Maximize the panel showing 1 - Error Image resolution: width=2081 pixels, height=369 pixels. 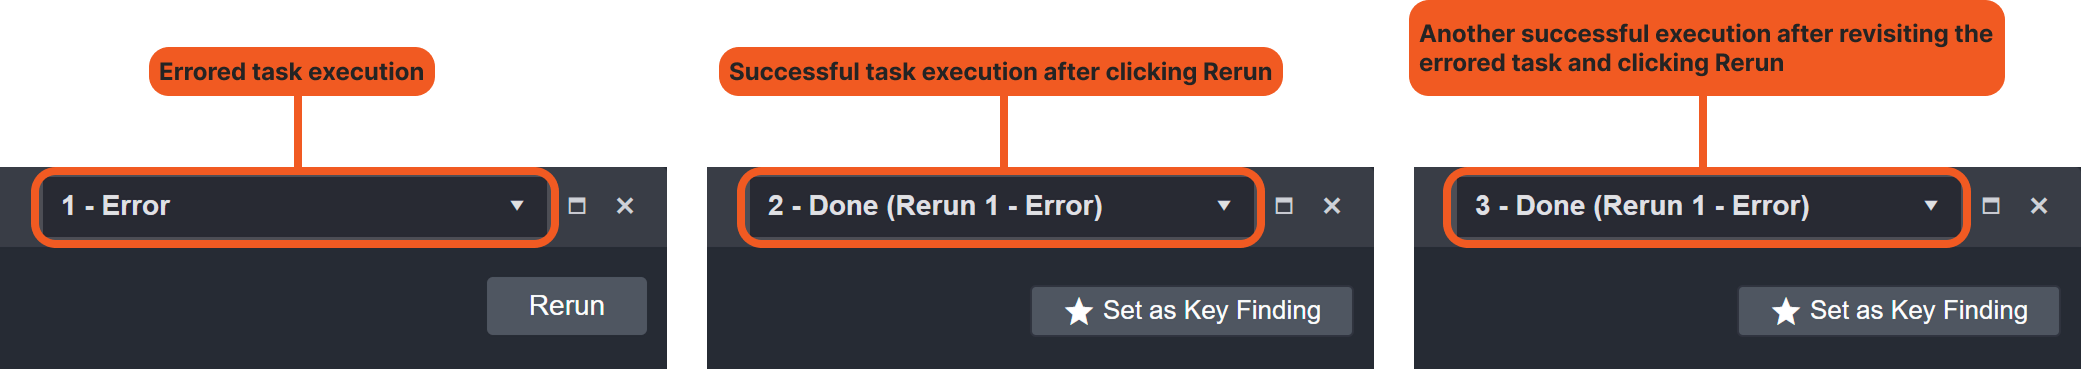(x=577, y=206)
